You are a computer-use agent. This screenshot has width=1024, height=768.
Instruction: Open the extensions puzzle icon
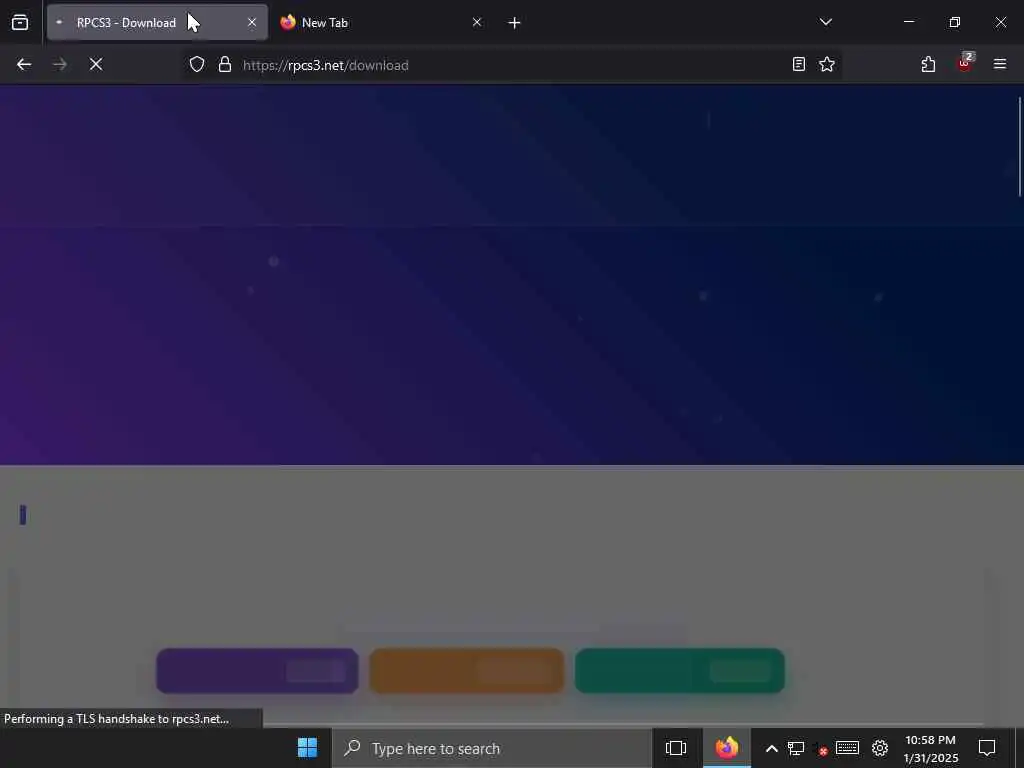pyautogui.click(x=928, y=64)
